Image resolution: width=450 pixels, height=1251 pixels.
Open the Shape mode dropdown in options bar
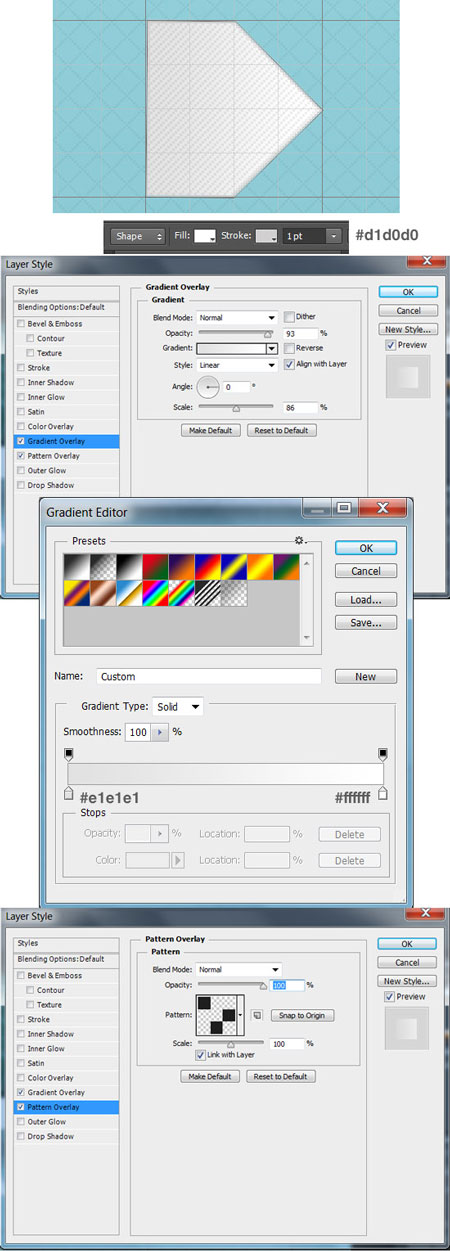click(138, 236)
